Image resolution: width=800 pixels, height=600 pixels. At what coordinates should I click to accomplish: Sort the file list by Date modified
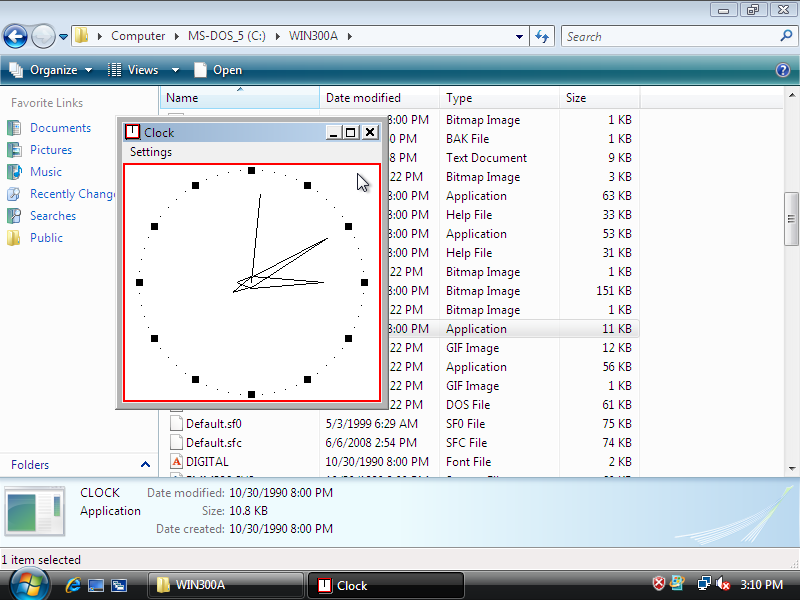pos(363,98)
